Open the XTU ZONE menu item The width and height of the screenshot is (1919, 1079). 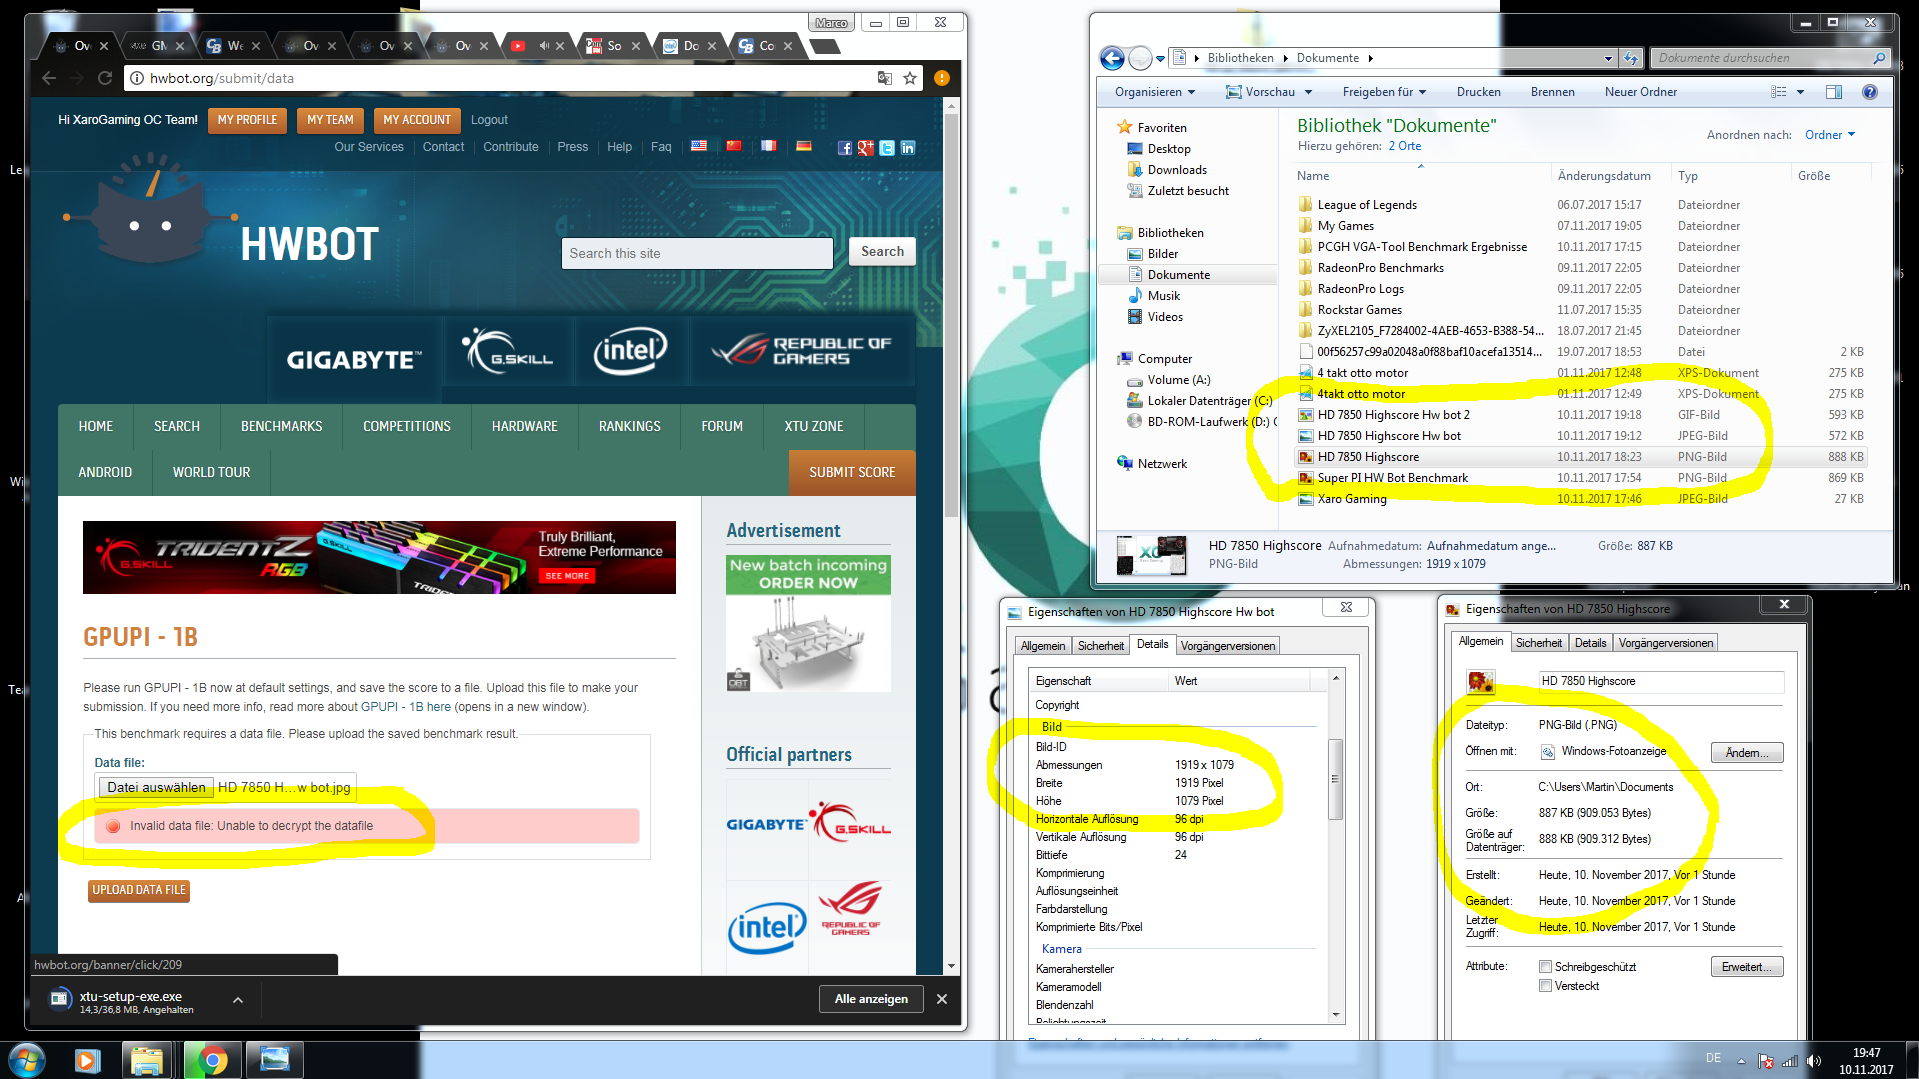[813, 426]
